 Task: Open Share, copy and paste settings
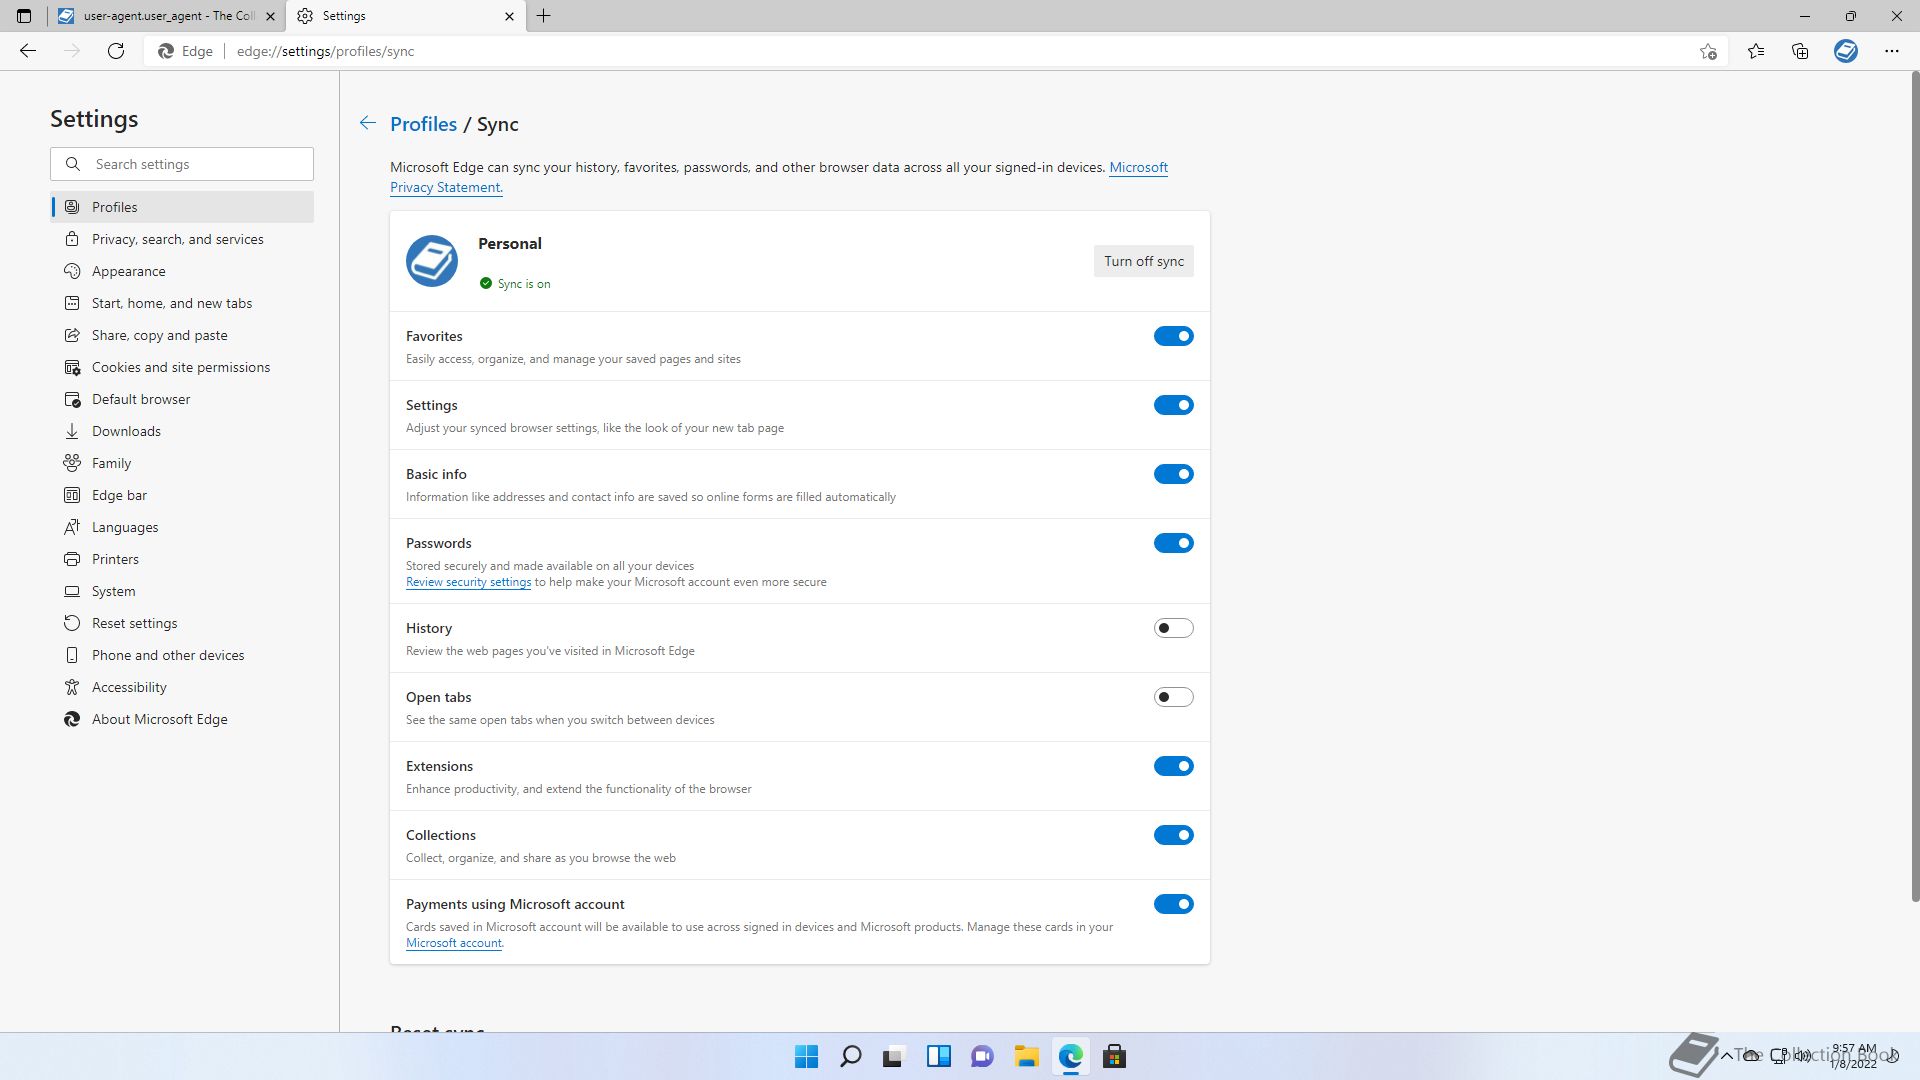pos(182,335)
